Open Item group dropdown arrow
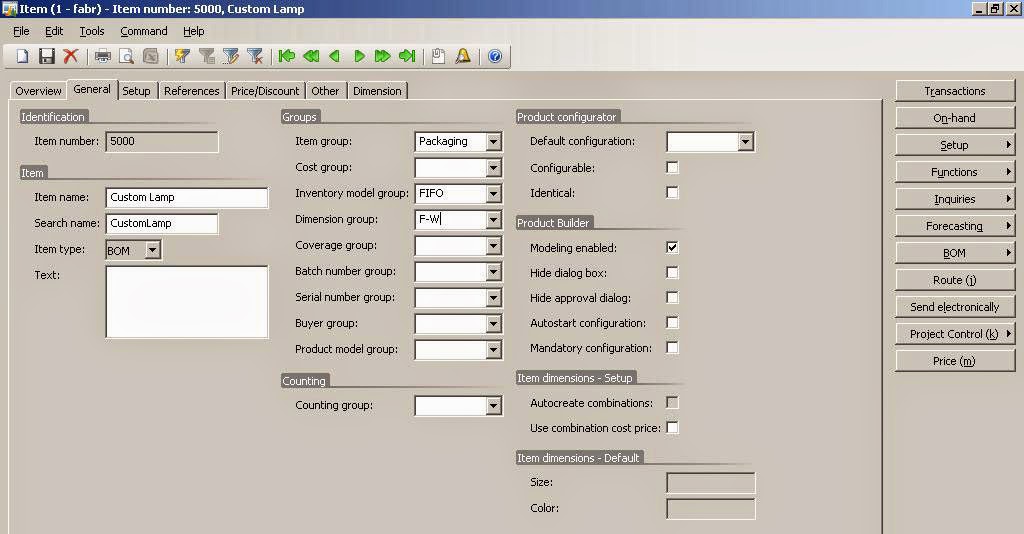1024x534 pixels. click(494, 142)
